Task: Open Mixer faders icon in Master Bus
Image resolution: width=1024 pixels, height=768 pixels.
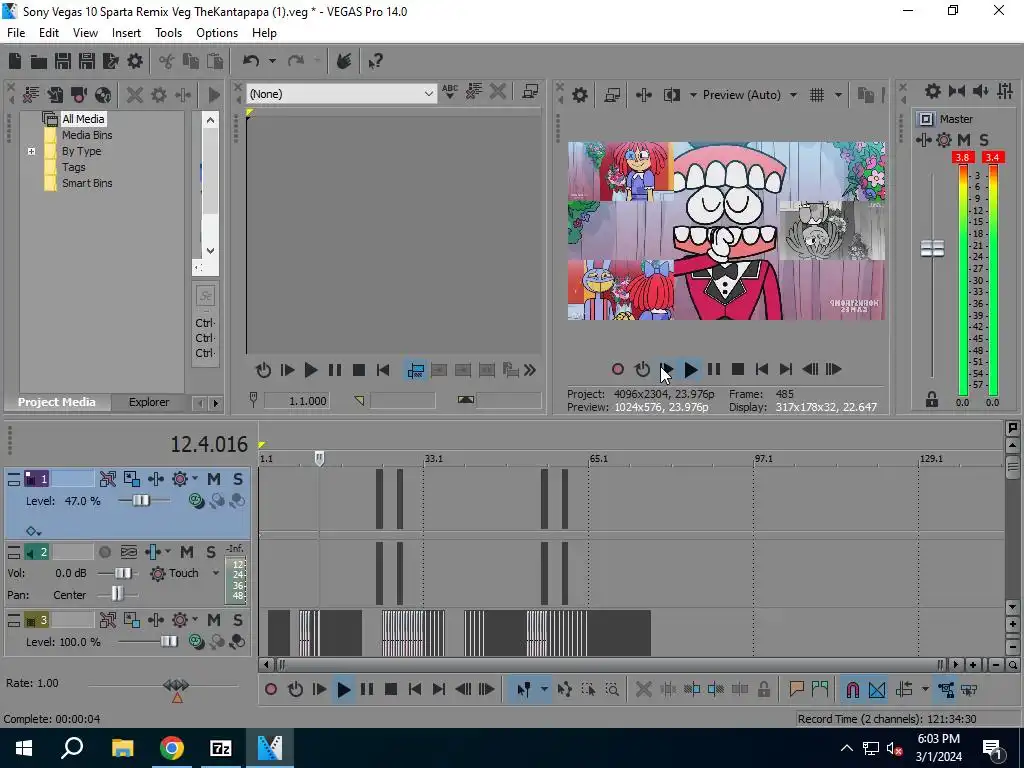Action: [x=1005, y=91]
